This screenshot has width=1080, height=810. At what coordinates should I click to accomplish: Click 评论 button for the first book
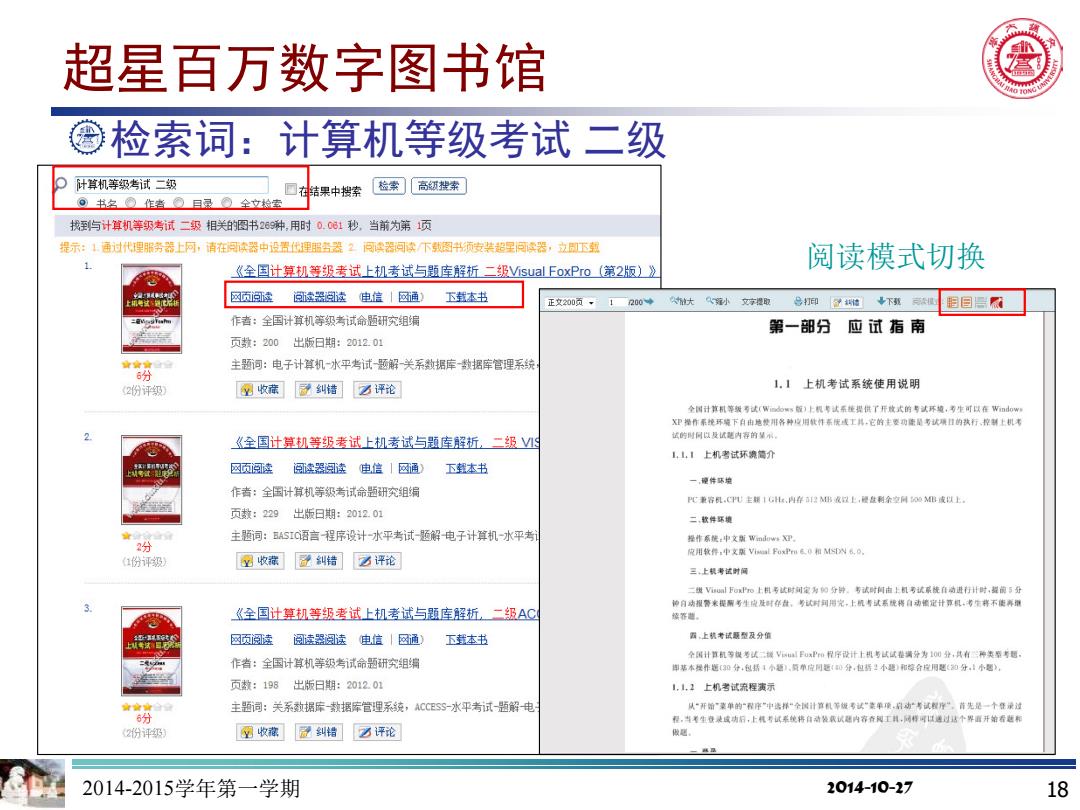tap(377, 390)
